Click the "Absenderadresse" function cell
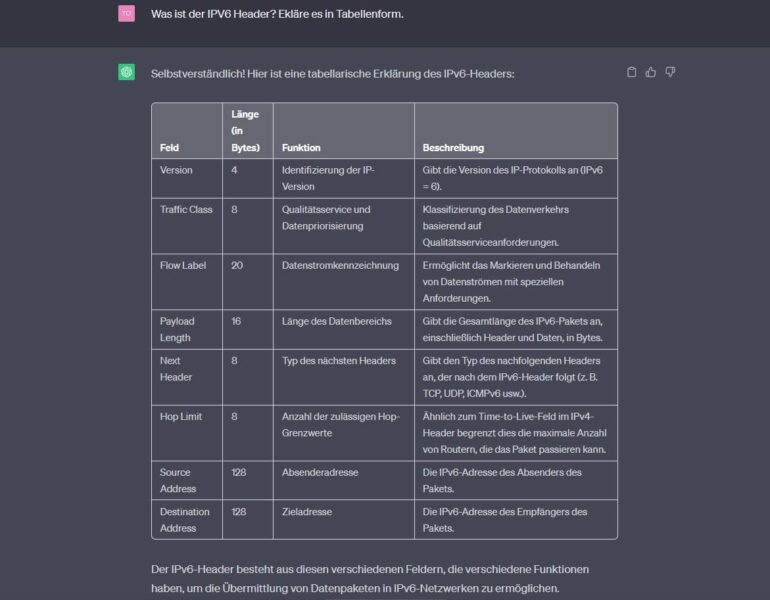The width and height of the screenshot is (770, 600). coord(320,472)
